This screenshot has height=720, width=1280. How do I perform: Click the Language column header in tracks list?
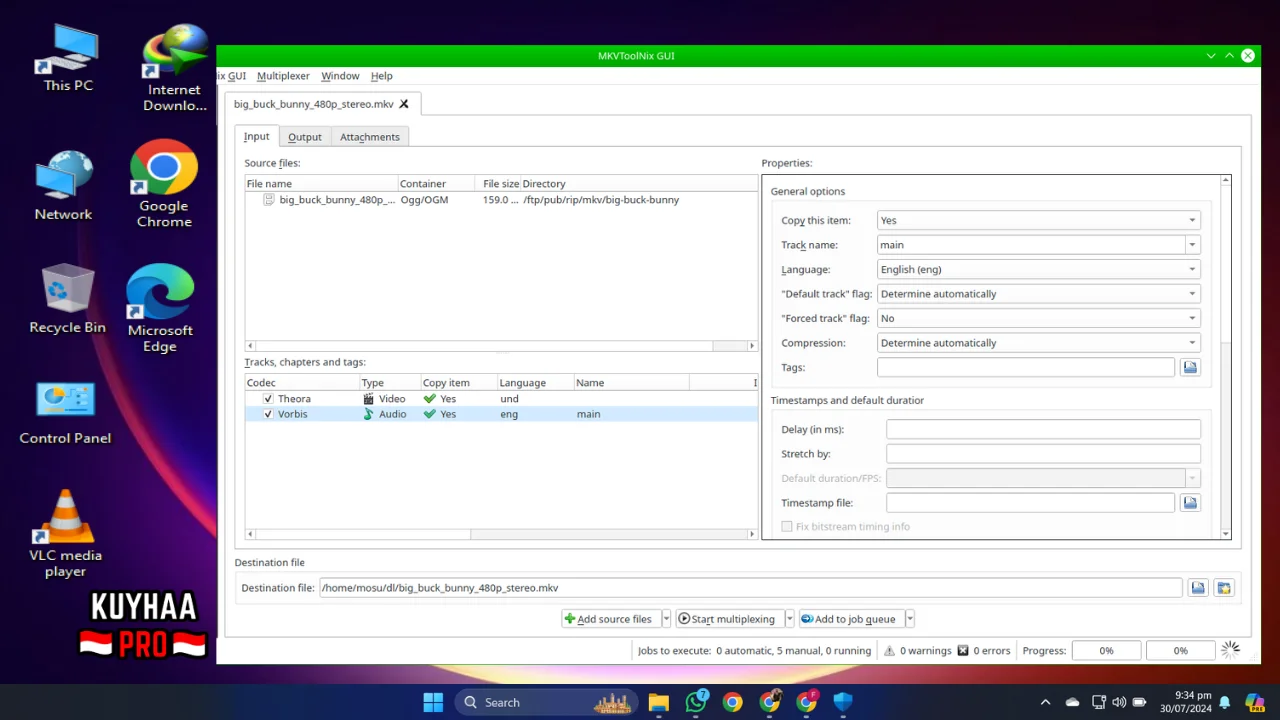(535, 383)
